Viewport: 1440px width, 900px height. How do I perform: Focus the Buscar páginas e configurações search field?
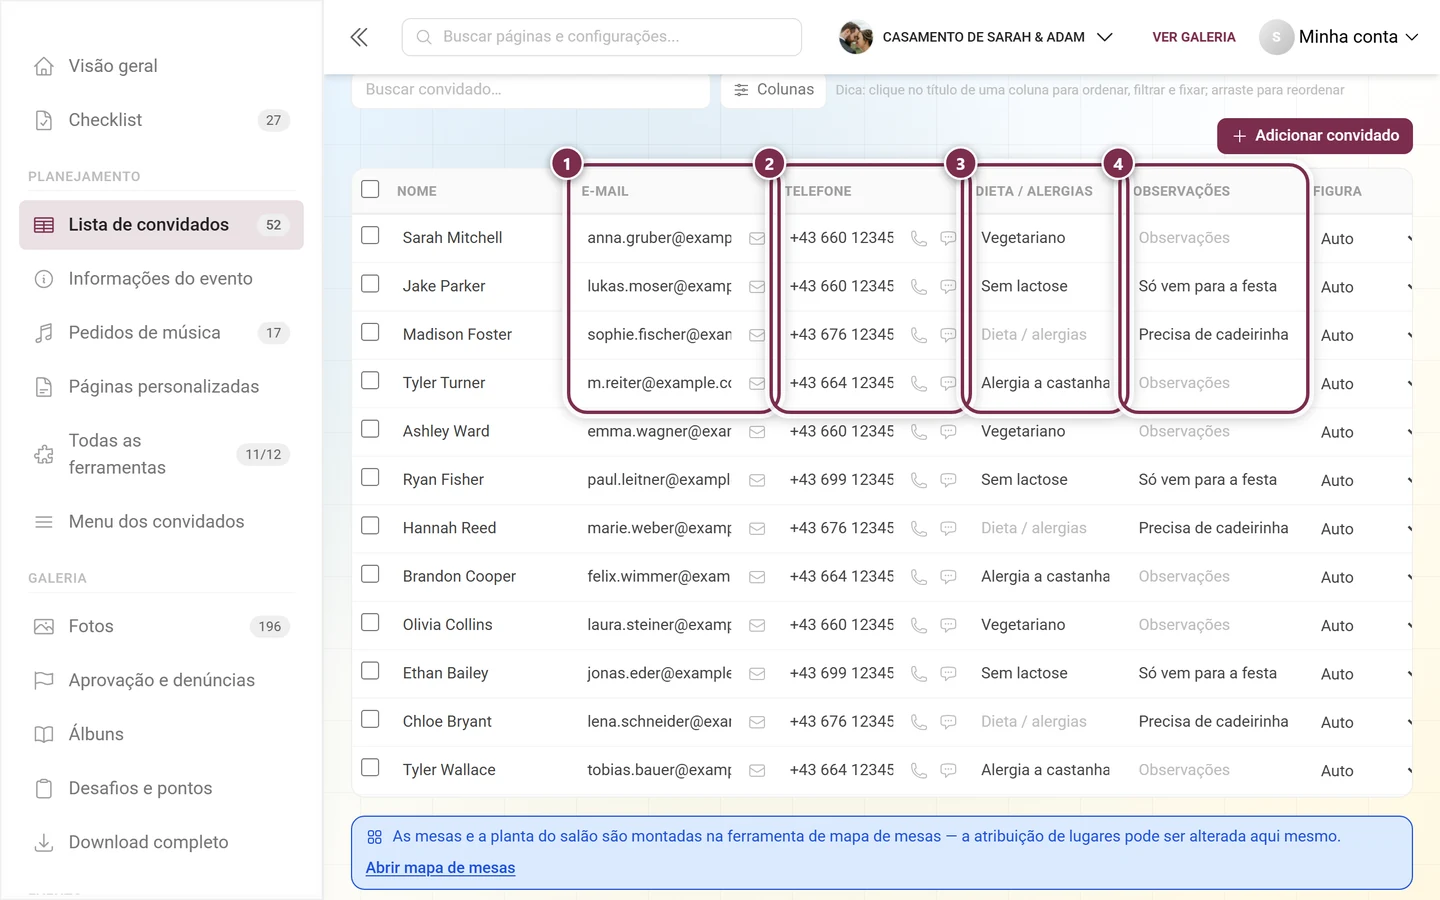(x=602, y=37)
